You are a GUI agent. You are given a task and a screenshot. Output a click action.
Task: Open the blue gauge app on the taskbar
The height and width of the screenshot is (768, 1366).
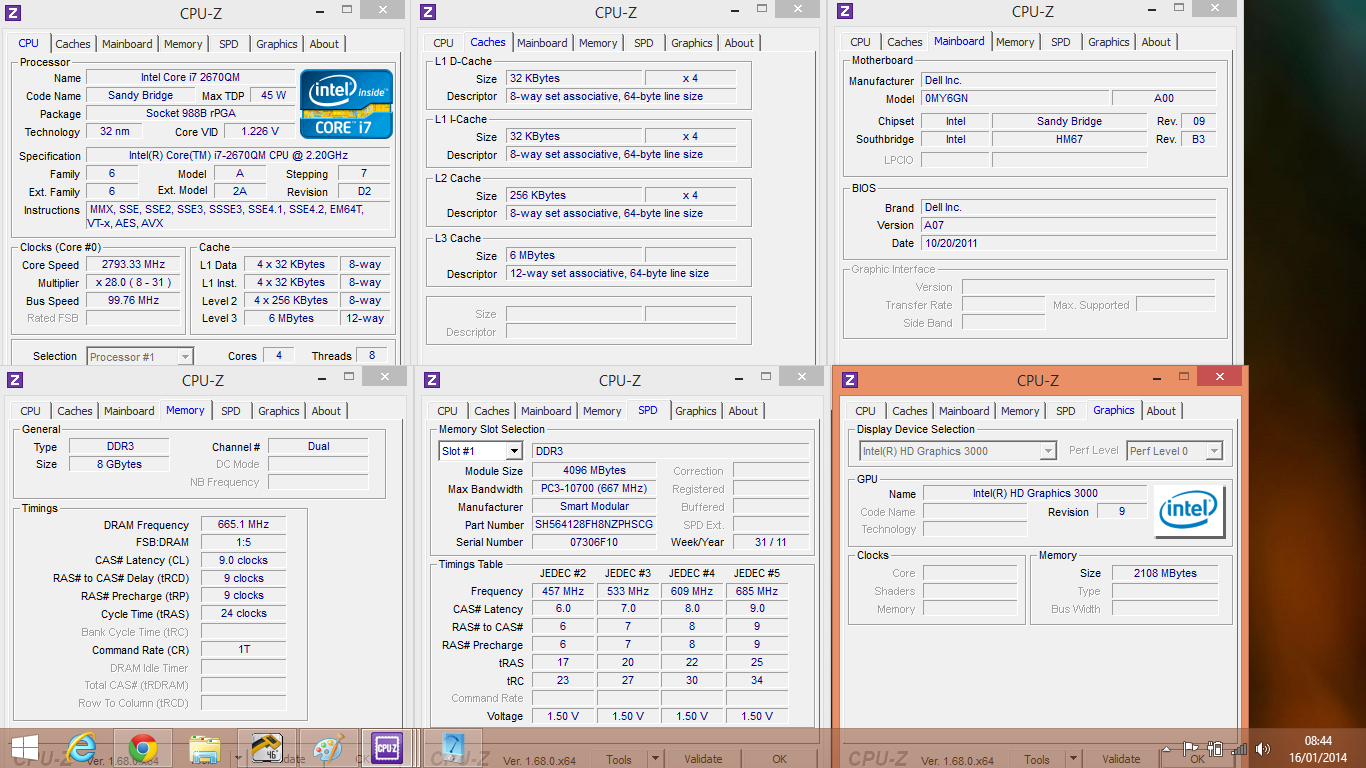[452, 748]
